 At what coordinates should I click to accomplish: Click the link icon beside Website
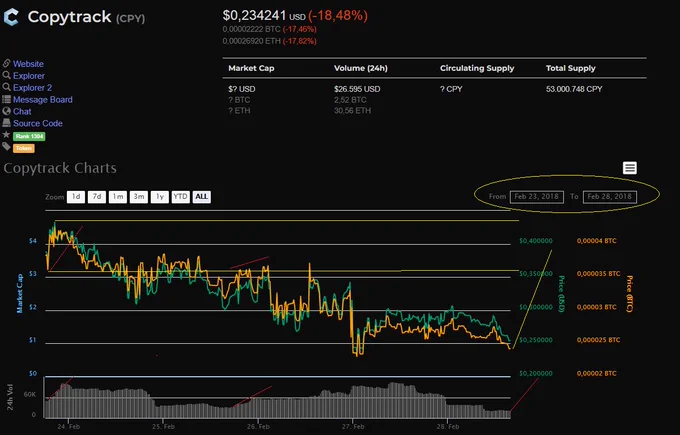pos(7,63)
